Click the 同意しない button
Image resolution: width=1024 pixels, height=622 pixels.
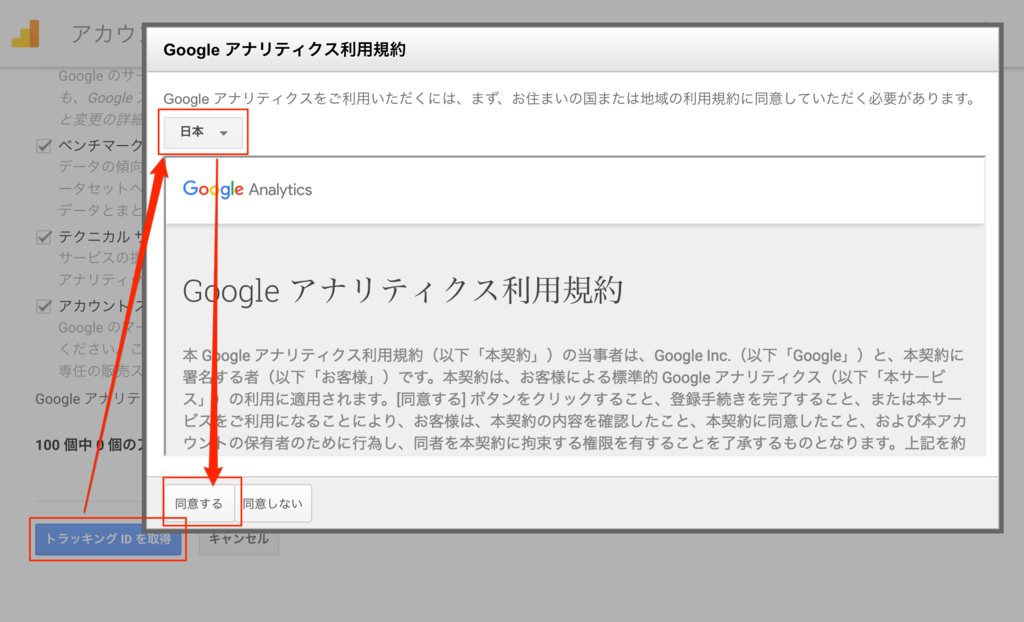point(273,503)
